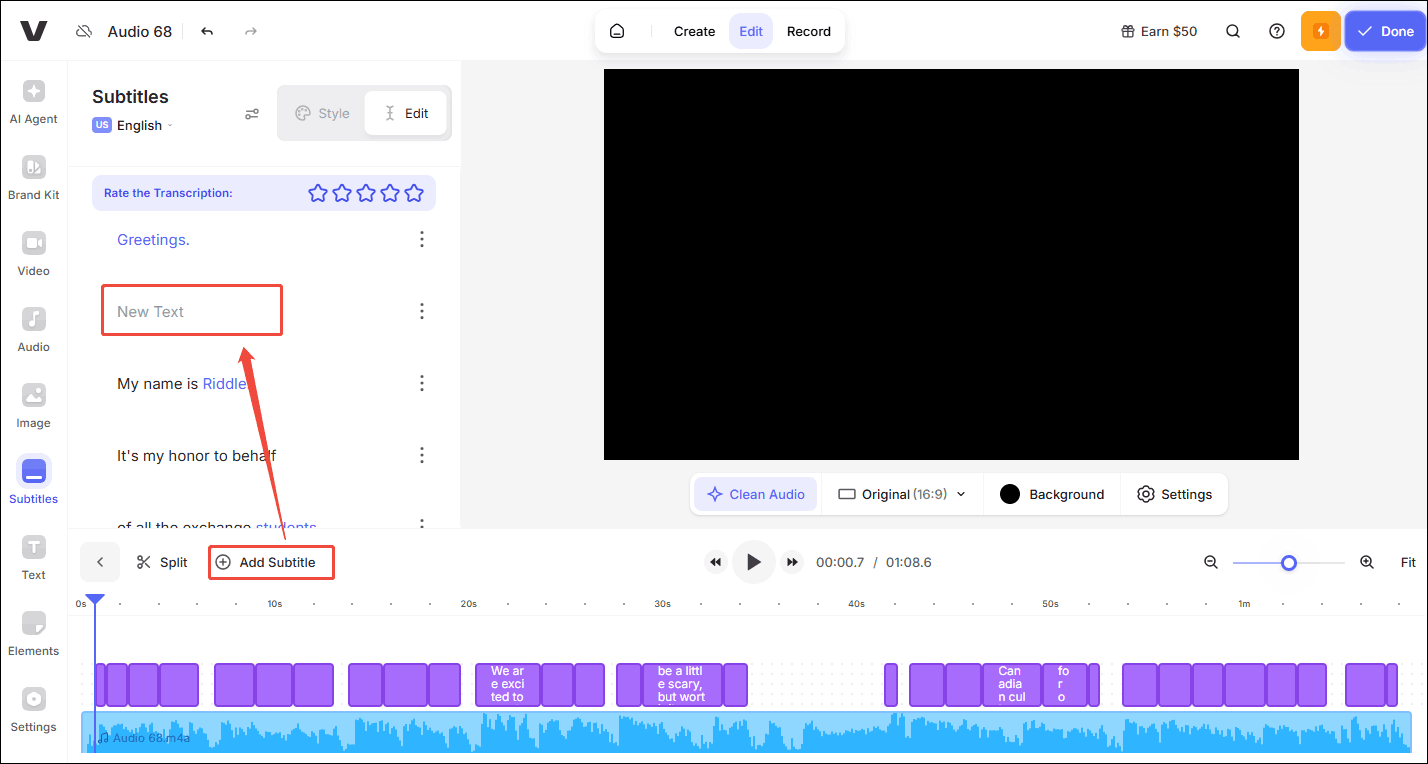Rate the transcription five stars

(414, 193)
